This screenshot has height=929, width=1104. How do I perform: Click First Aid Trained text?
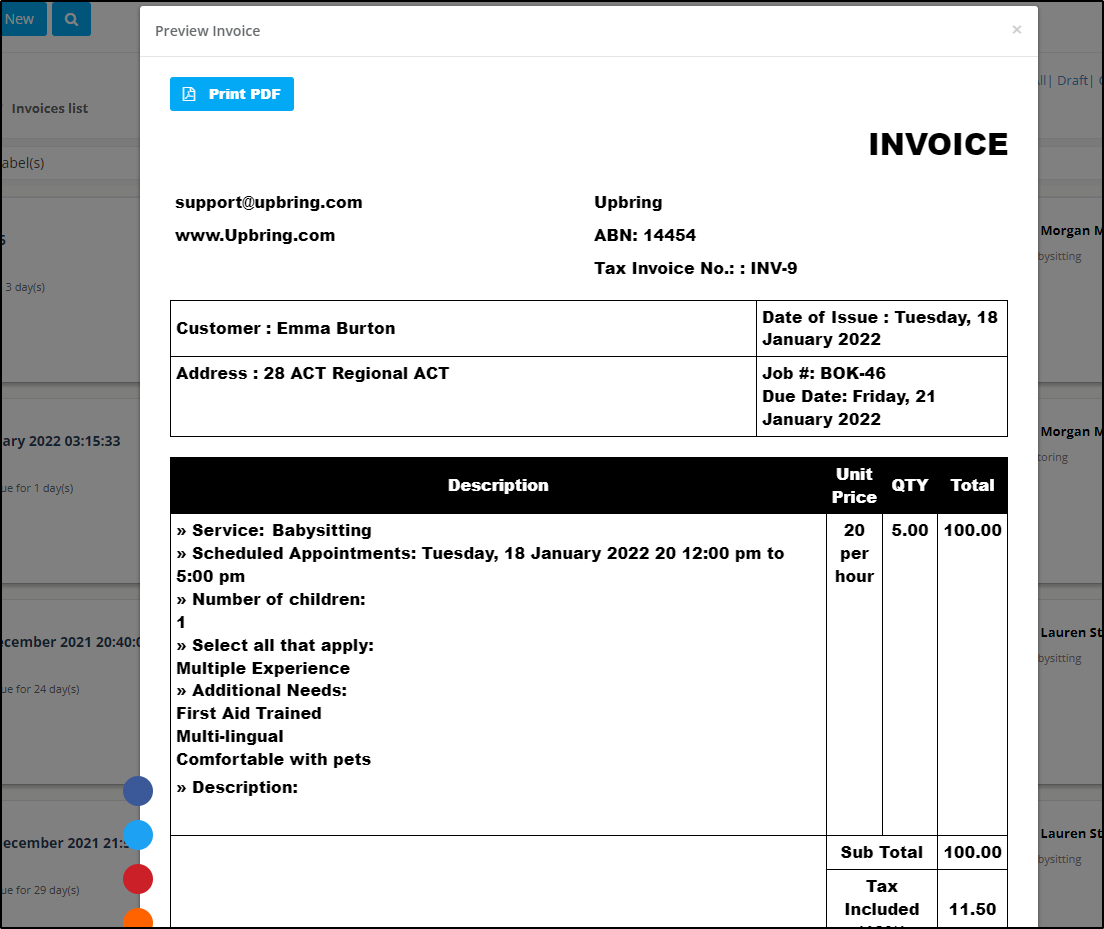click(x=249, y=713)
